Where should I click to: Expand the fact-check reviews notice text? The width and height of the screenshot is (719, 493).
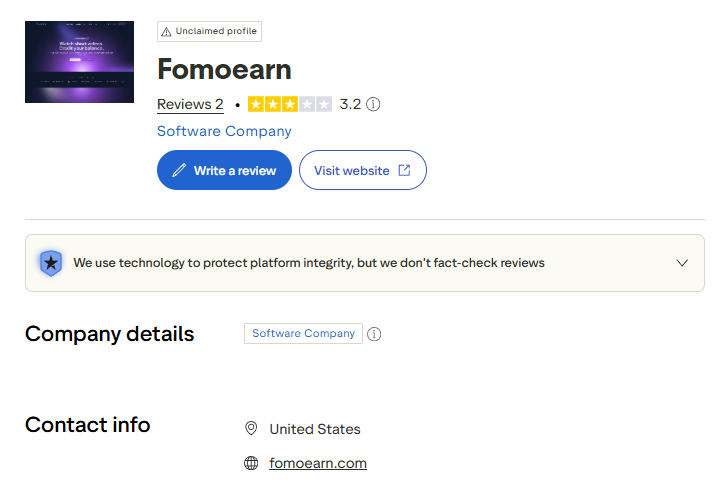tap(309, 263)
